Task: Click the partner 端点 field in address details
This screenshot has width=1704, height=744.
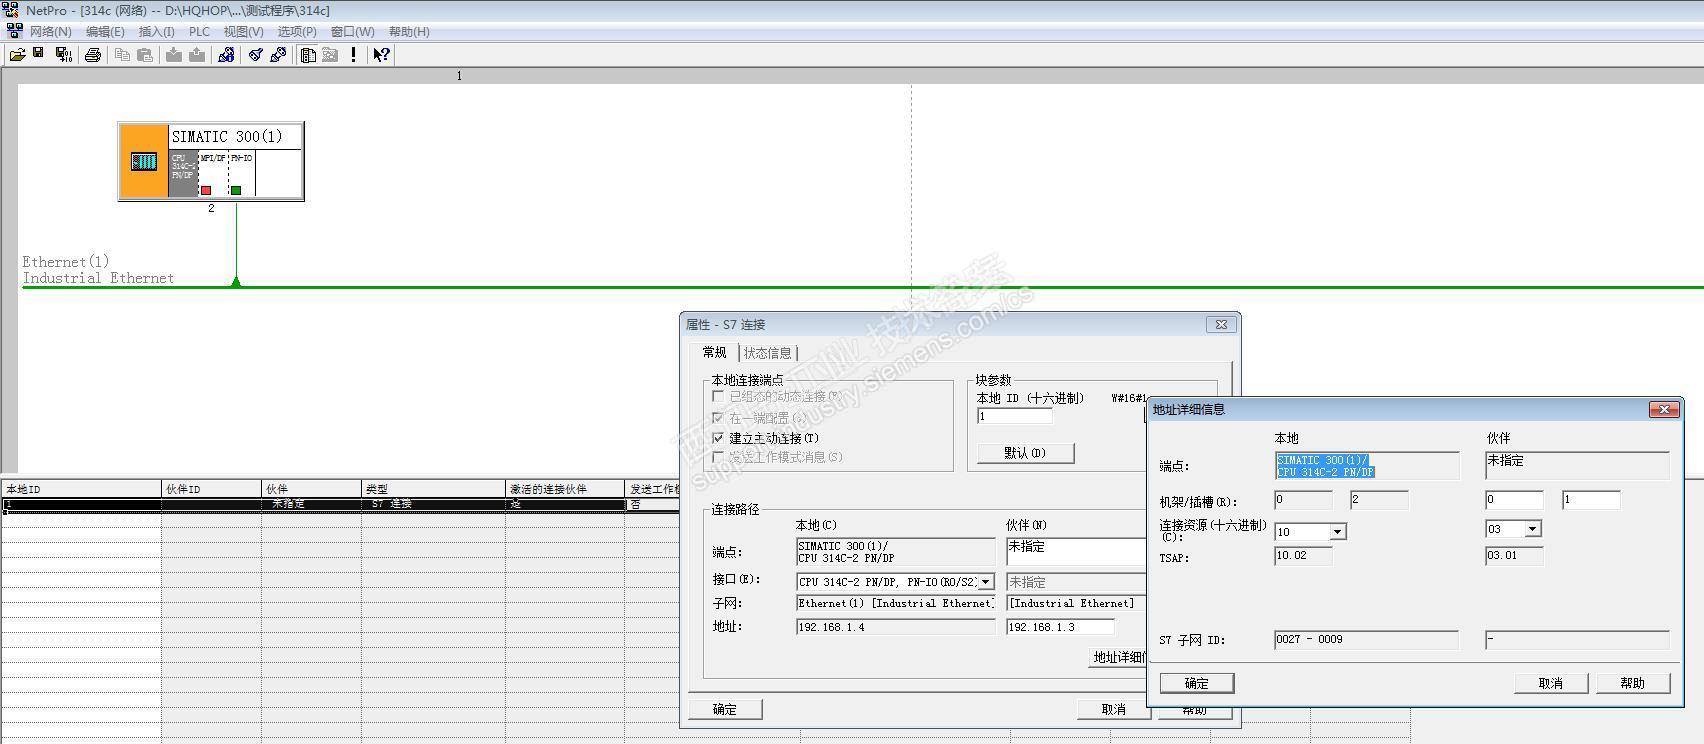Action: (1577, 466)
